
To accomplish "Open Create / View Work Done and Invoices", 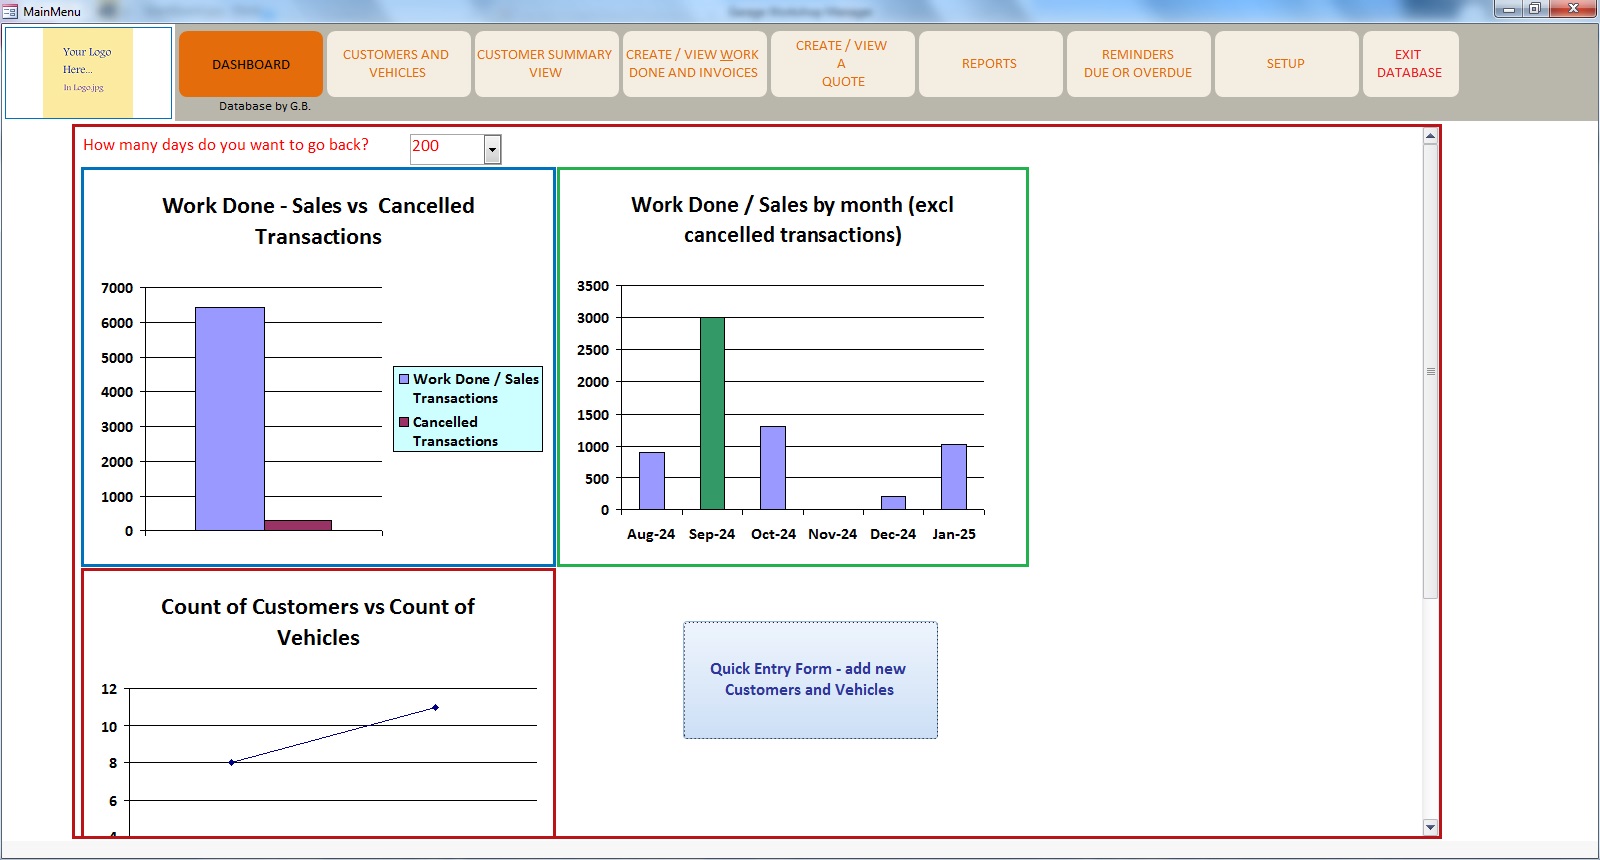I will tap(693, 64).
